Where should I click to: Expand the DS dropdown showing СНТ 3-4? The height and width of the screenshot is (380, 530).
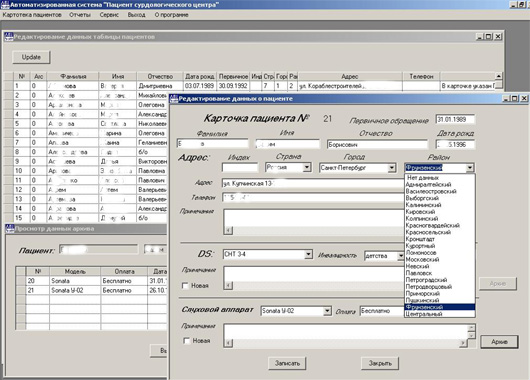point(308,254)
